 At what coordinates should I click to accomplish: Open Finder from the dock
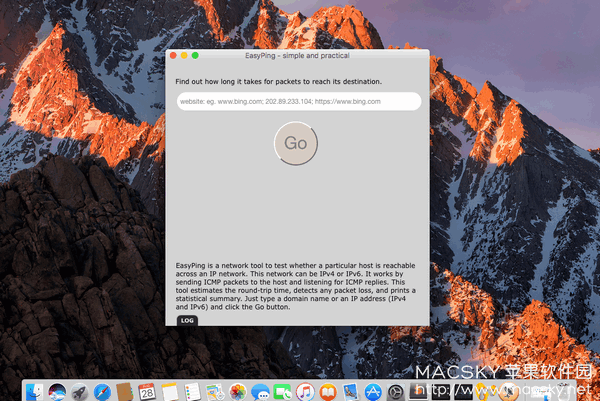pyautogui.click(x=34, y=392)
